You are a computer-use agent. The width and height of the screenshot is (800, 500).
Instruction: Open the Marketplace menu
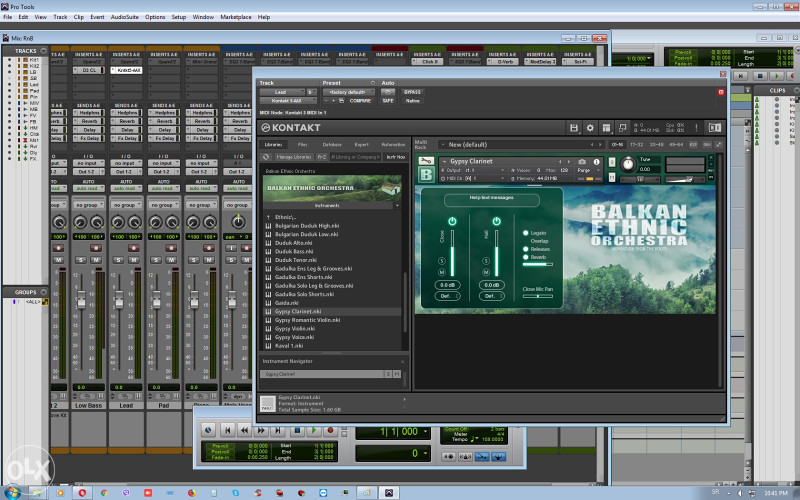[236, 17]
